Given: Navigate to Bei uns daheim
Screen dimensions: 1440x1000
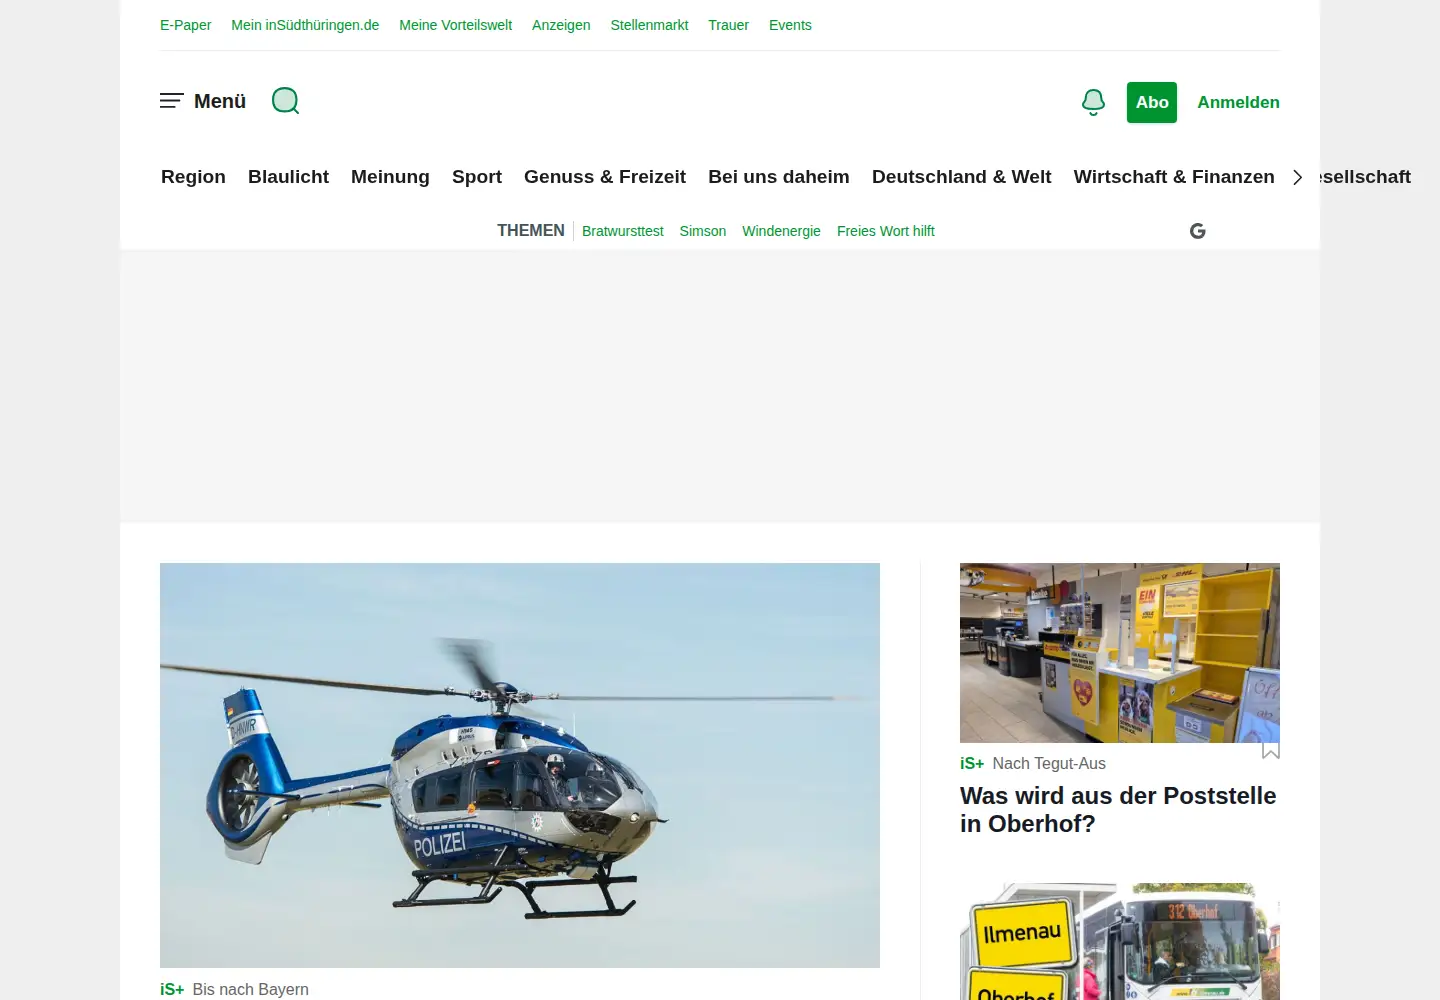Looking at the screenshot, I should coord(779,177).
